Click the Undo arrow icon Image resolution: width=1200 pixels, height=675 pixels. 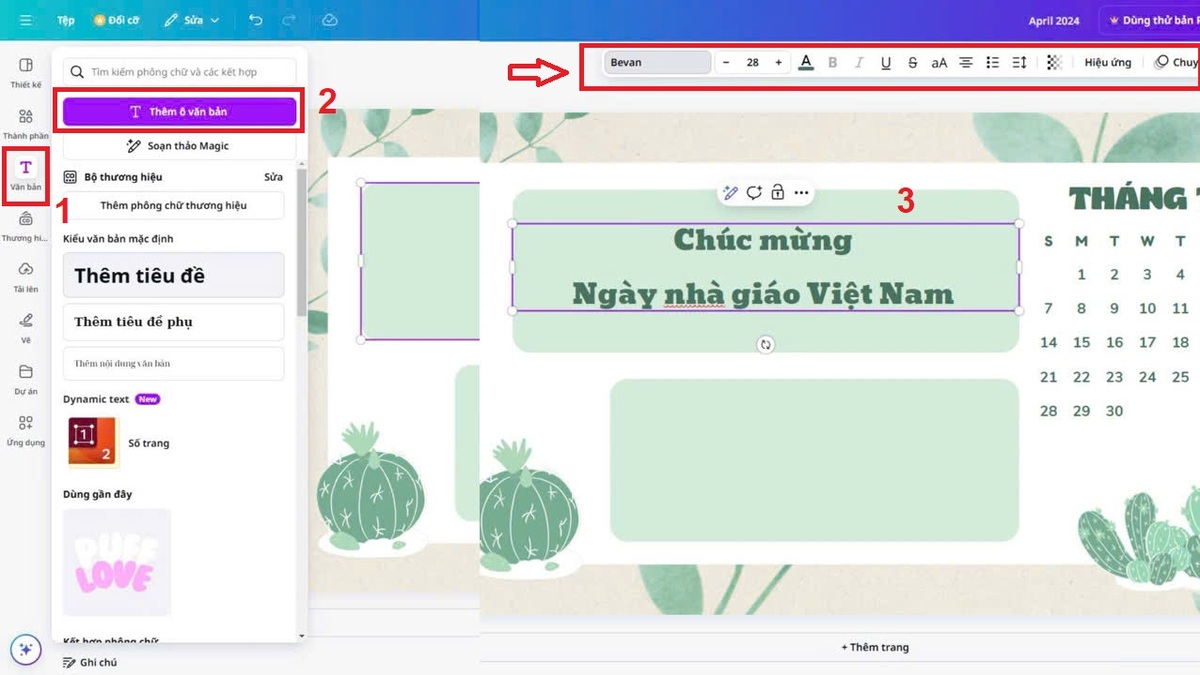tap(254, 19)
